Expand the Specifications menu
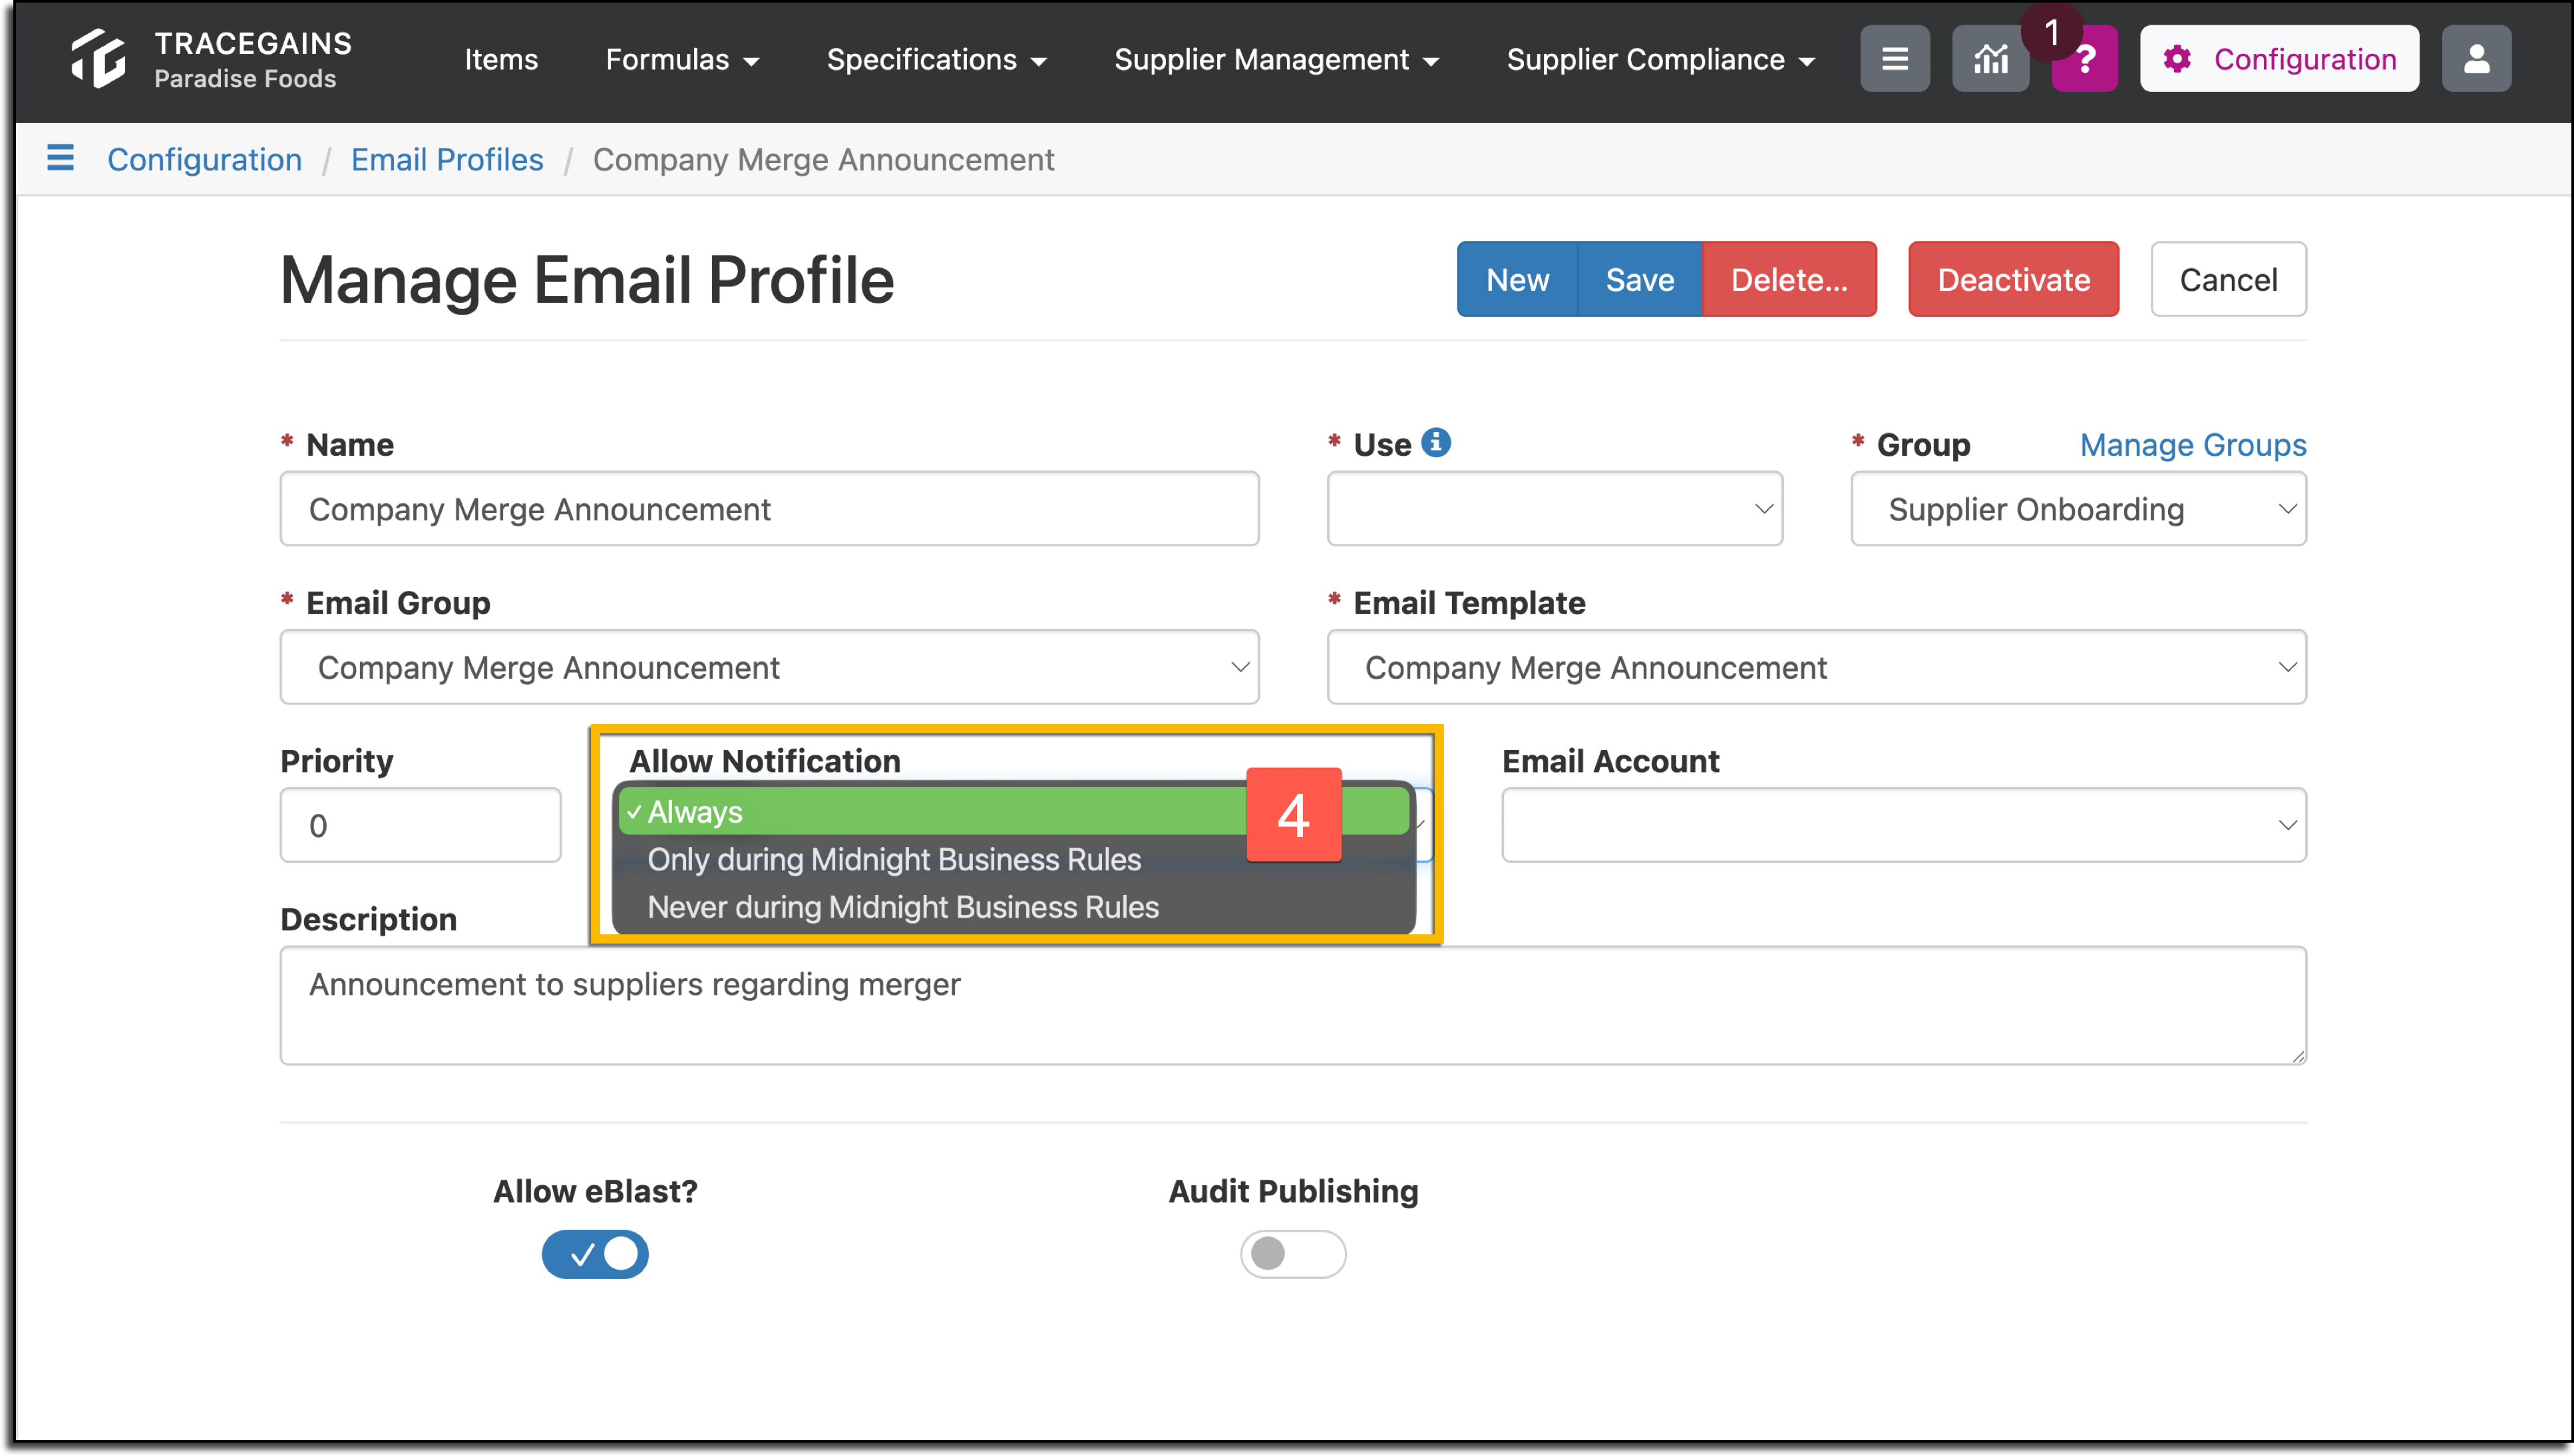Screen dimensions: 2574x1456 936,59
